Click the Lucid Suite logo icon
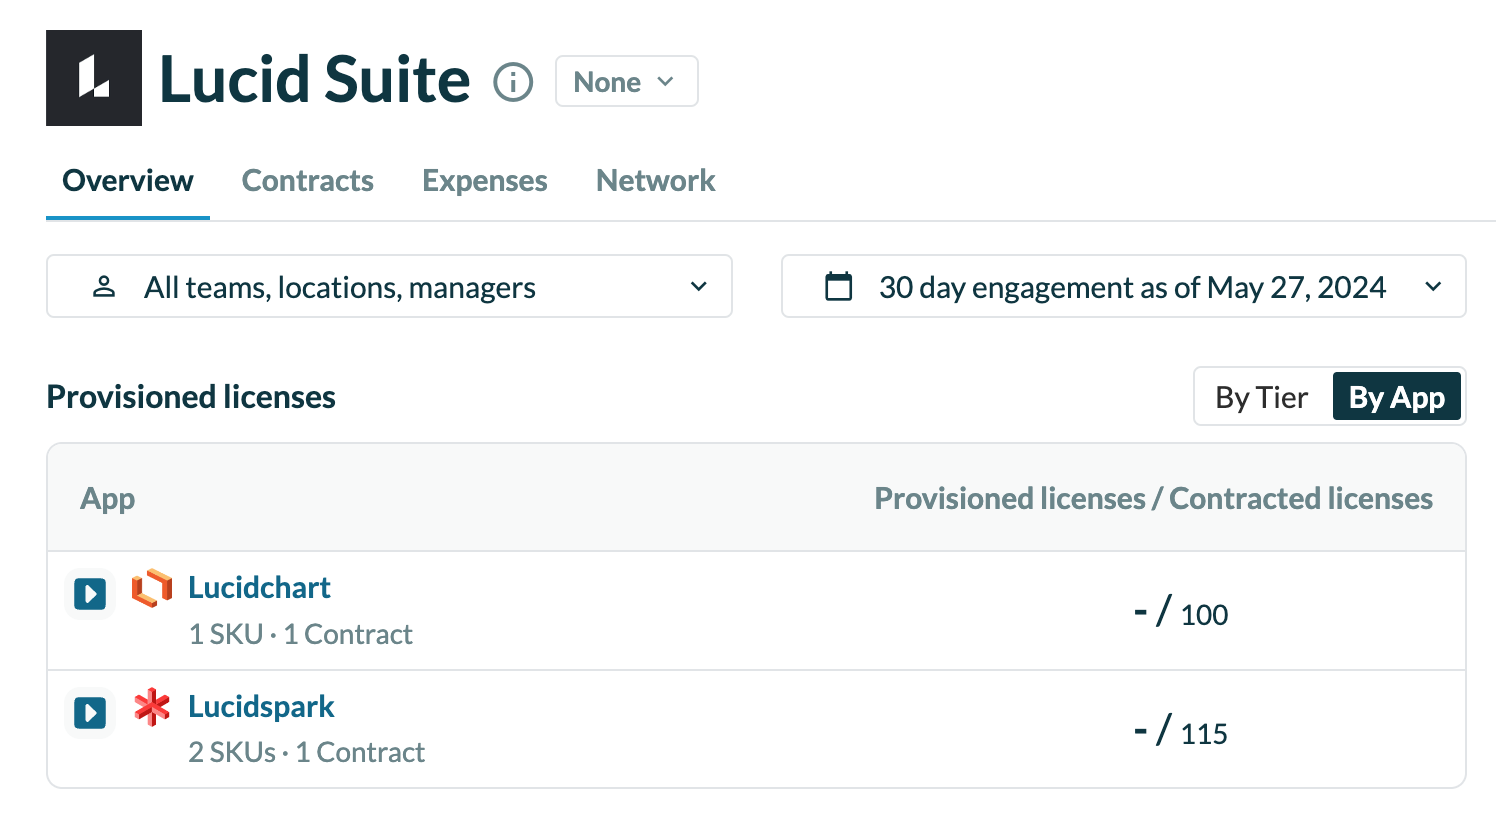 [x=94, y=78]
